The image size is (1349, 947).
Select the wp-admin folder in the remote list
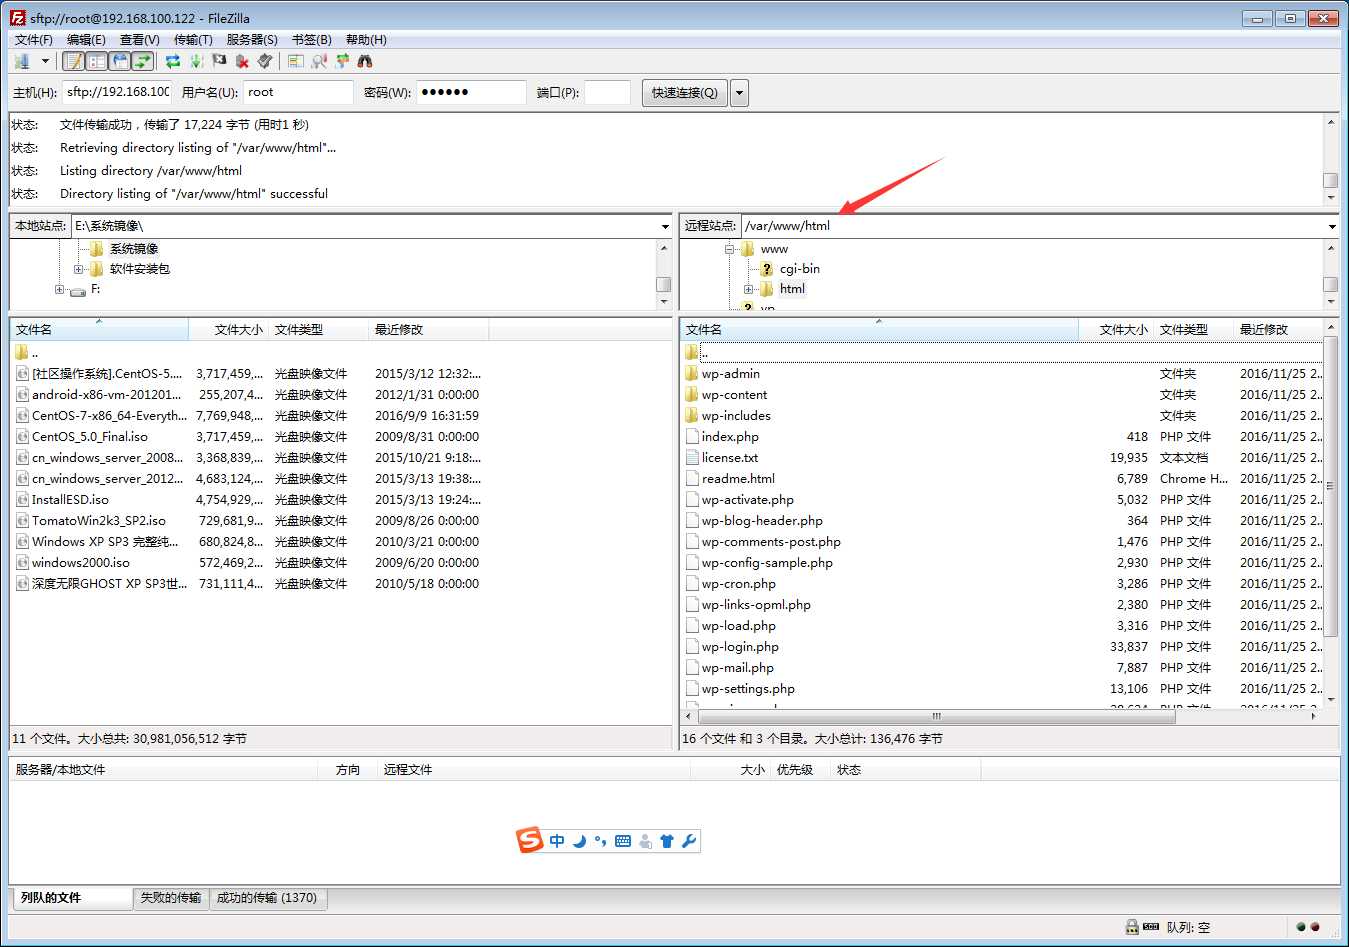pyautogui.click(x=731, y=374)
